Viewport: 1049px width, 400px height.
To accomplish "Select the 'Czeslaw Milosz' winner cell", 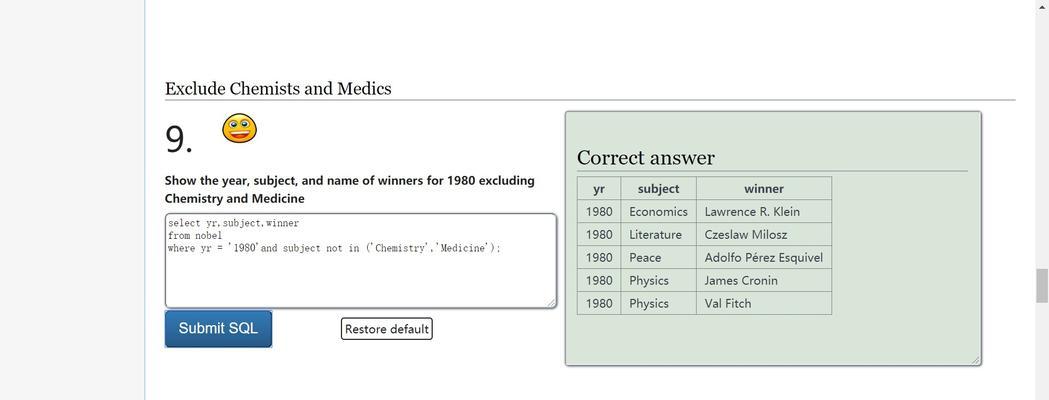I will pyautogui.click(x=764, y=235).
